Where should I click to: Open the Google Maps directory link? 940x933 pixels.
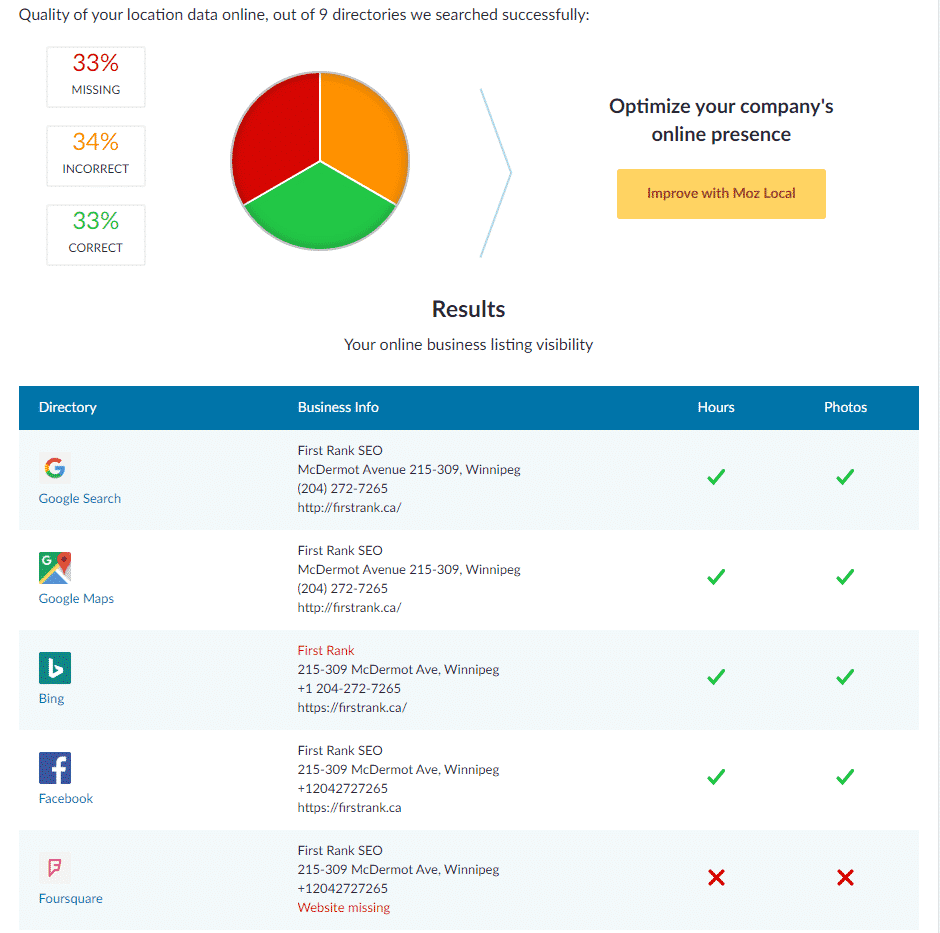(x=76, y=599)
